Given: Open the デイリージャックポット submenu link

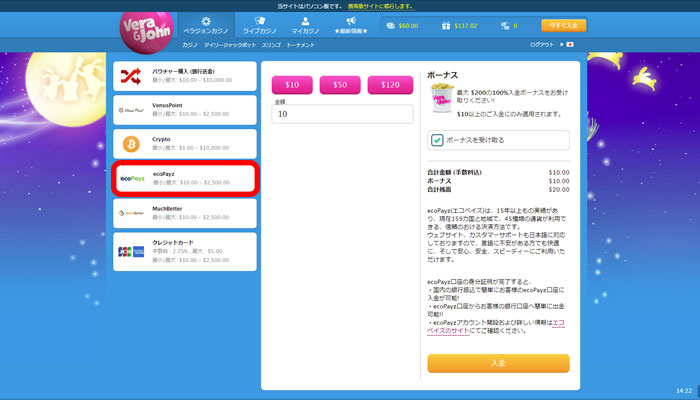Looking at the screenshot, I should point(230,45).
